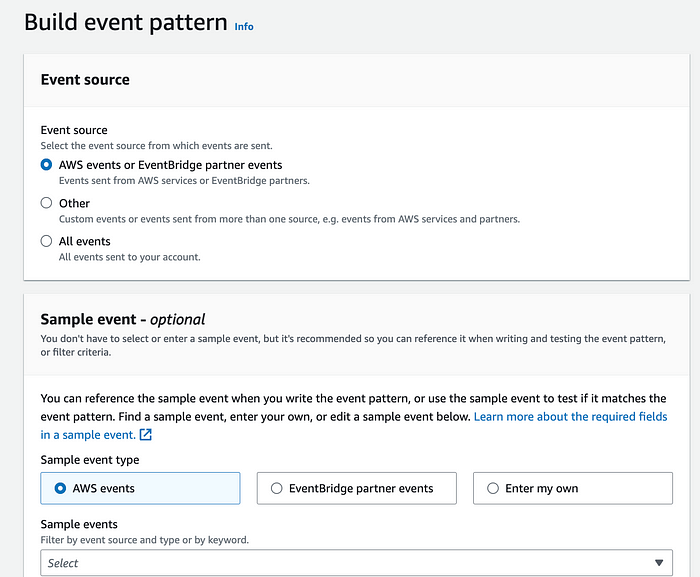Click the external link icon after sample event link
This screenshot has width=700, height=577.
point(146,435)
